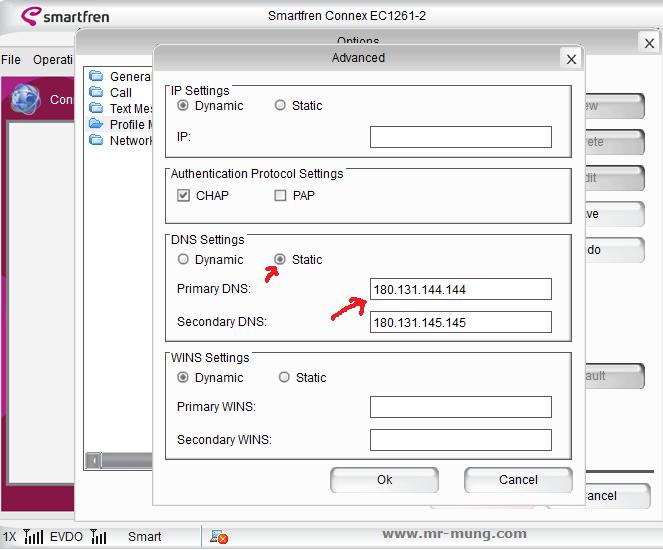Open the Network folder icon
663x550 pixels.
click(96, 140)
